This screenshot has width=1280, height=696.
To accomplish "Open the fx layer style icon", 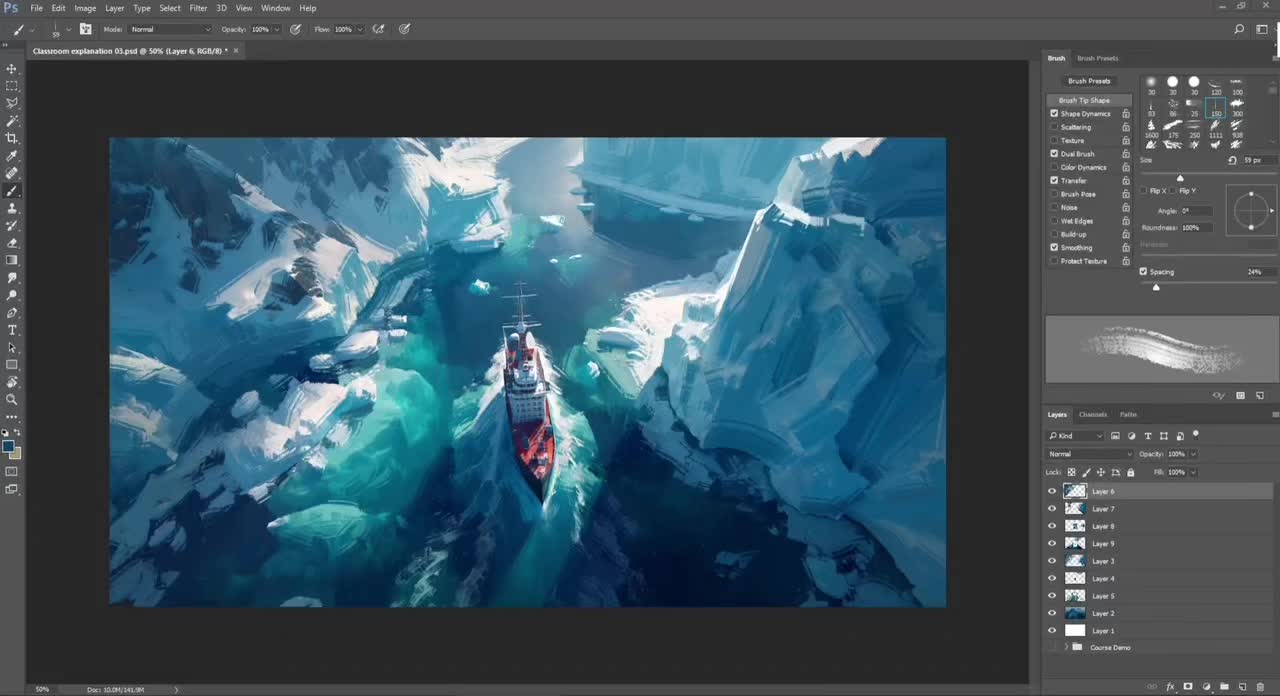I will 1170,687.
